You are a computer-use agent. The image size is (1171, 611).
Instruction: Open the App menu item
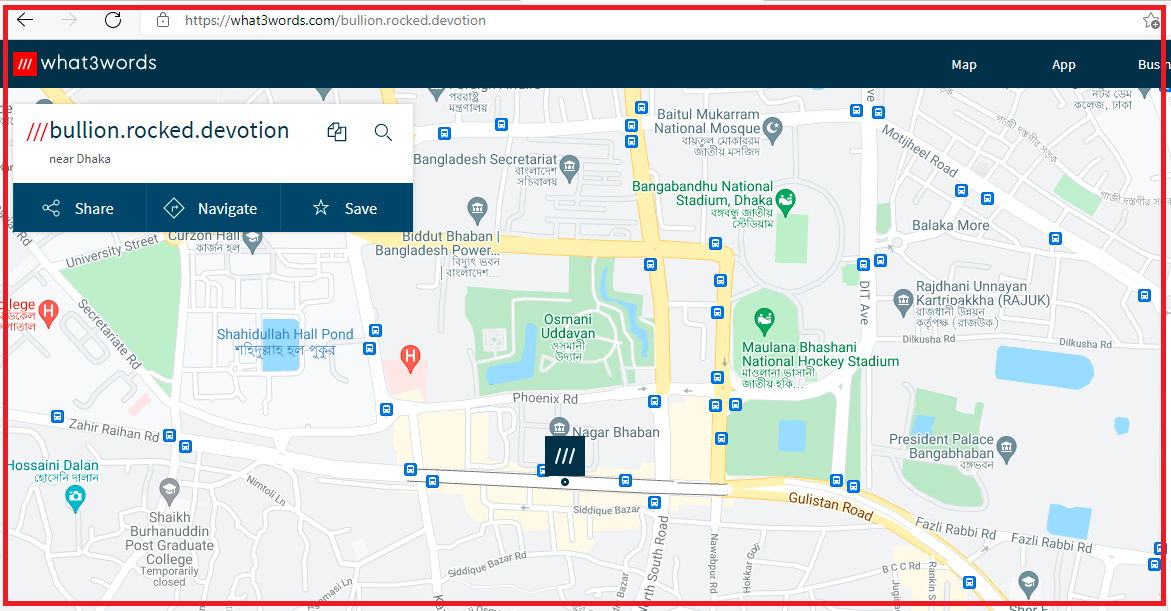point(1063,65)
